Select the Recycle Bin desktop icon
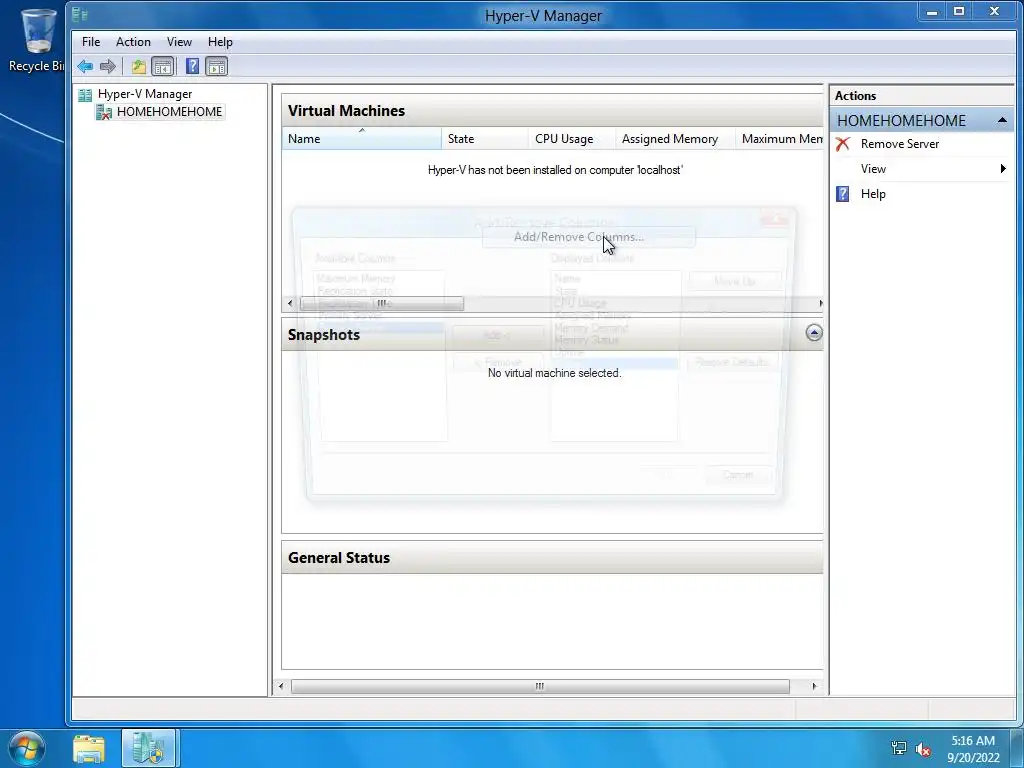 [x=36, y=39]
